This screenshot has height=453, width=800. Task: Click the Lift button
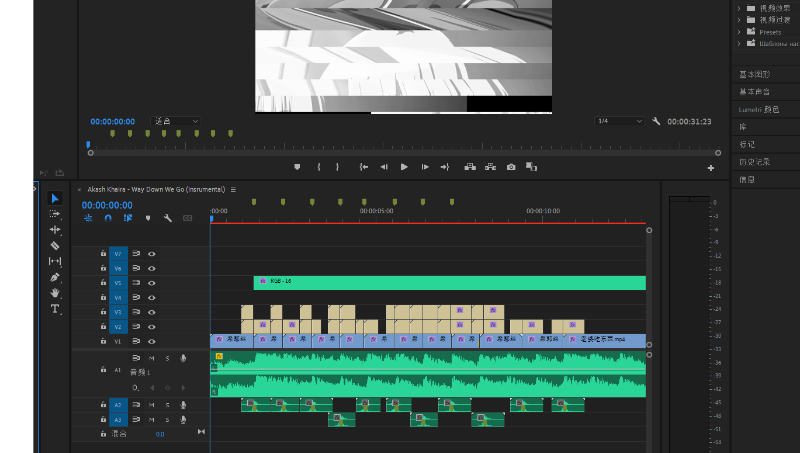tap(470, 167)
